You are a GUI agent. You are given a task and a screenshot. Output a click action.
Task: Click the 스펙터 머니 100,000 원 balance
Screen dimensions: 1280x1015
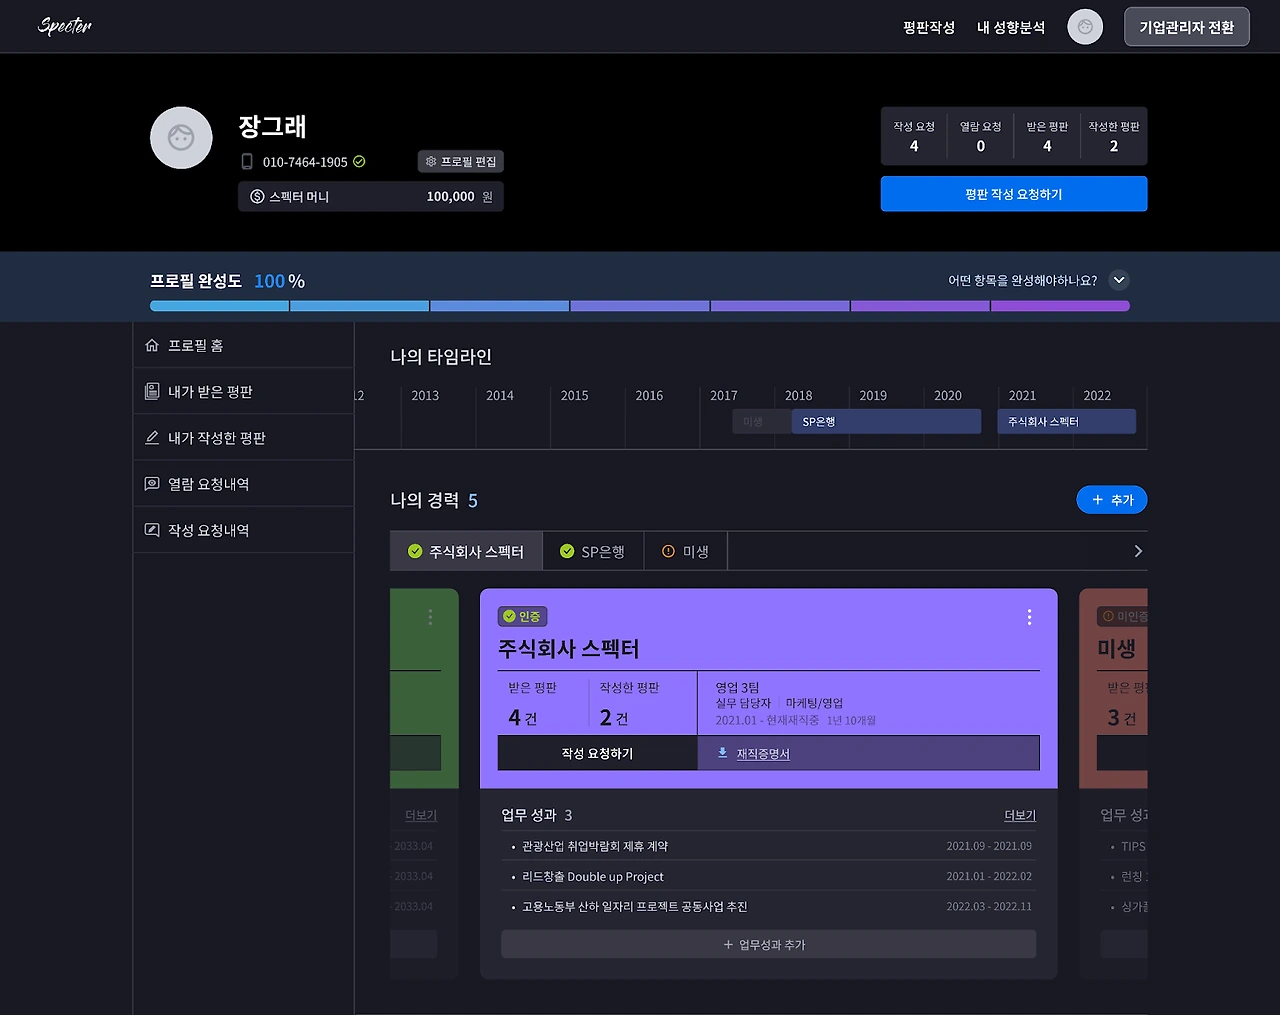click(371, 197)
